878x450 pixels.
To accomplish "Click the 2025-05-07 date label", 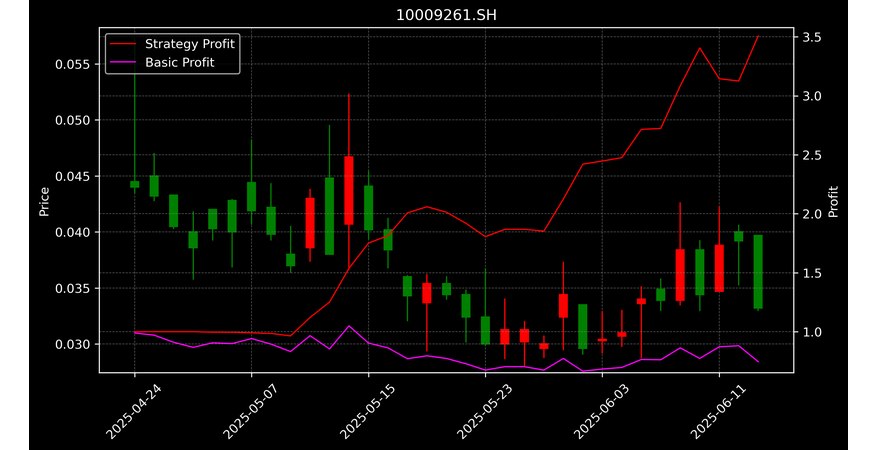I will [250, 412].
